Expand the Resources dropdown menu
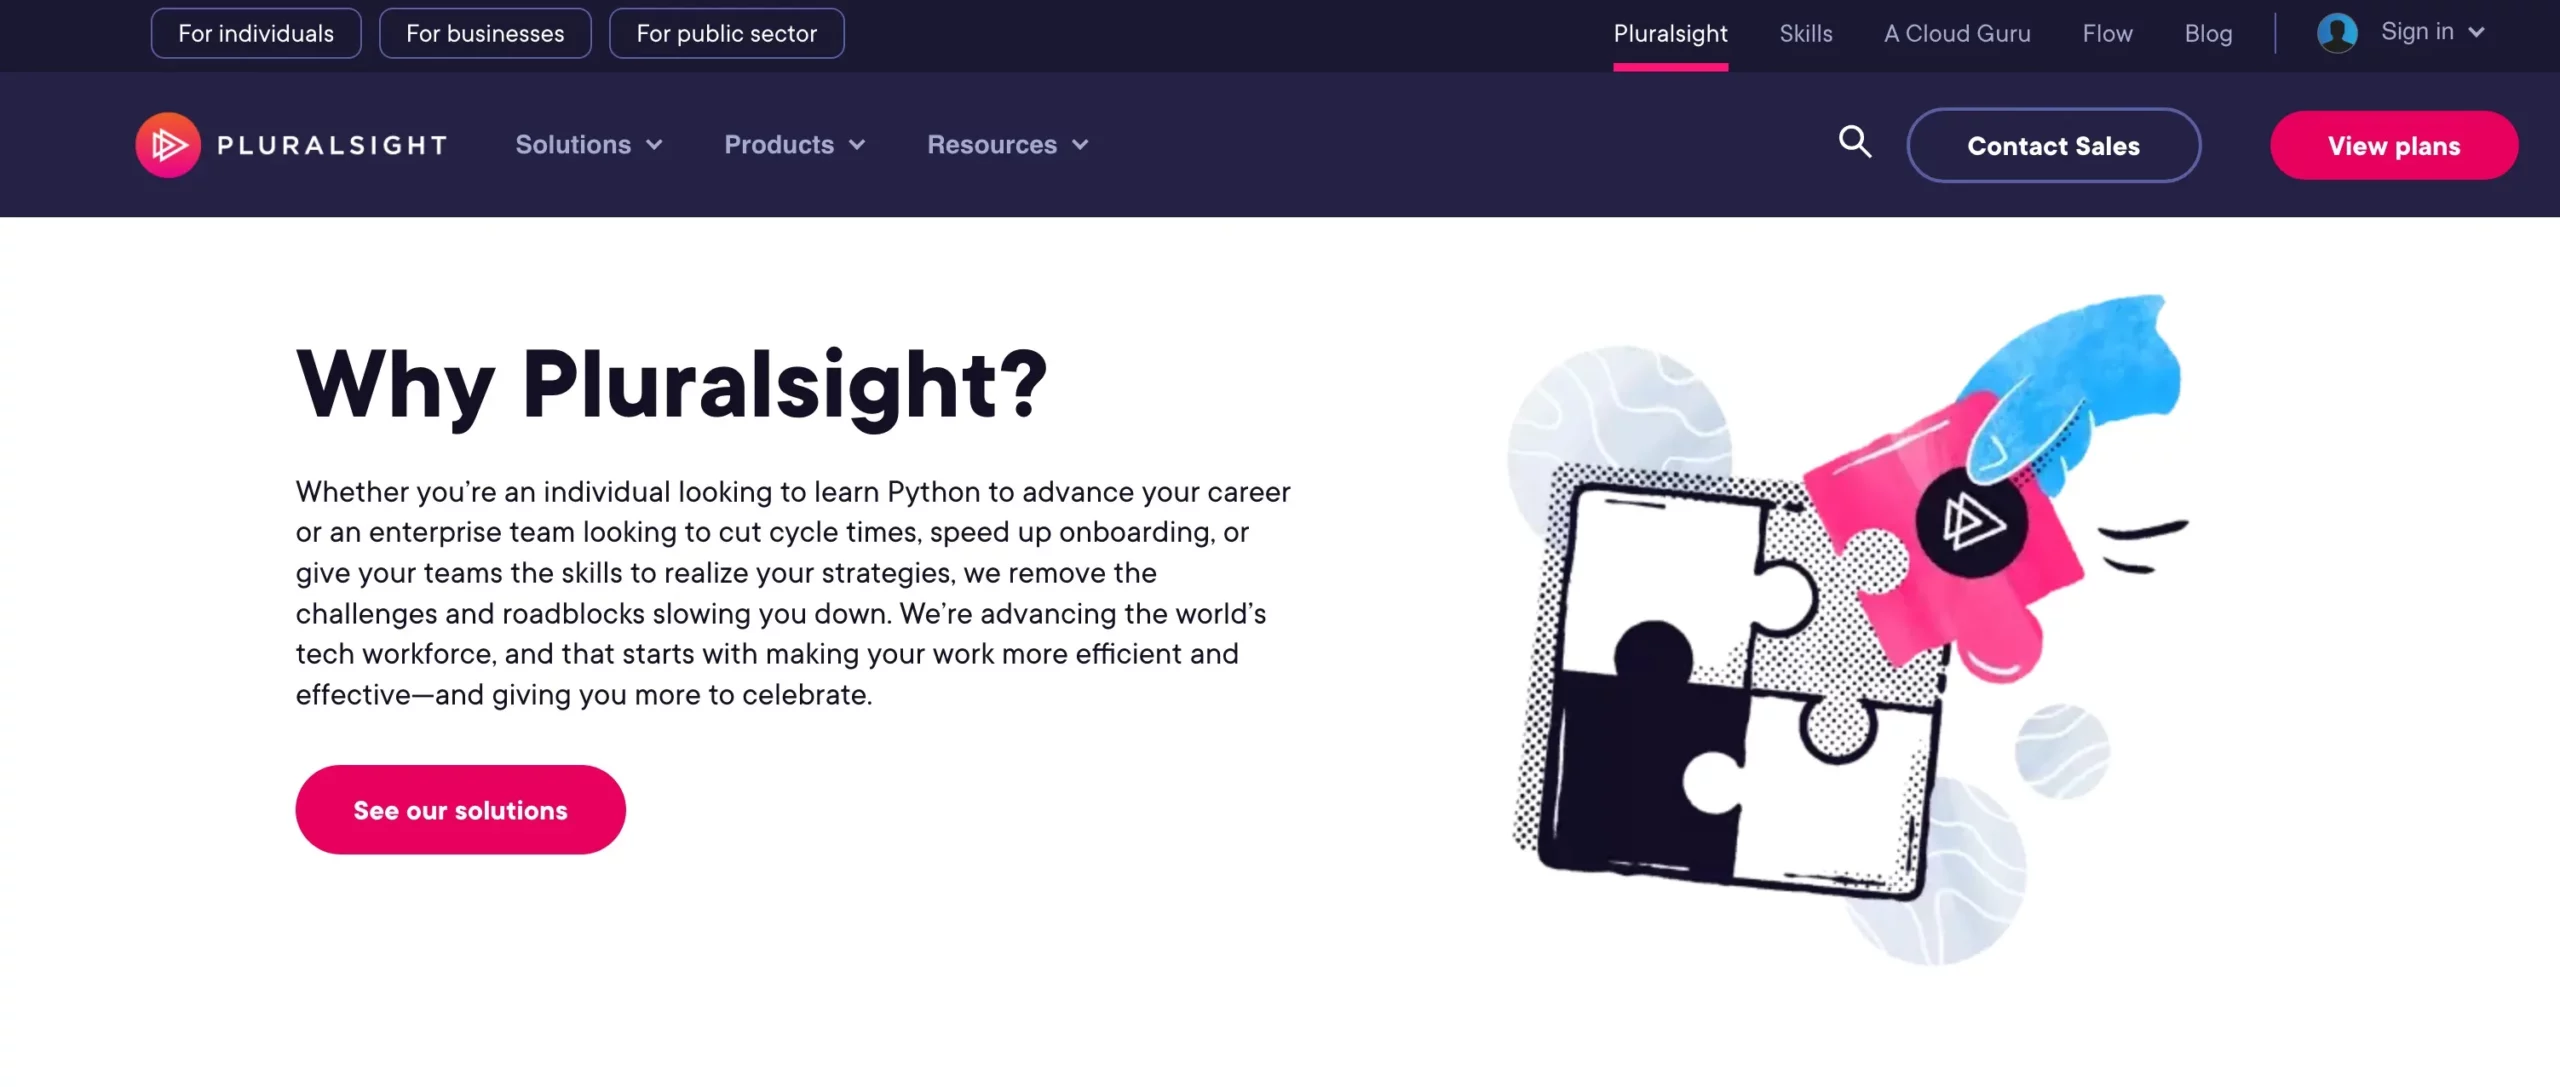Viewport: 2560px width, 1087px height. click(x=1007, y=145)
